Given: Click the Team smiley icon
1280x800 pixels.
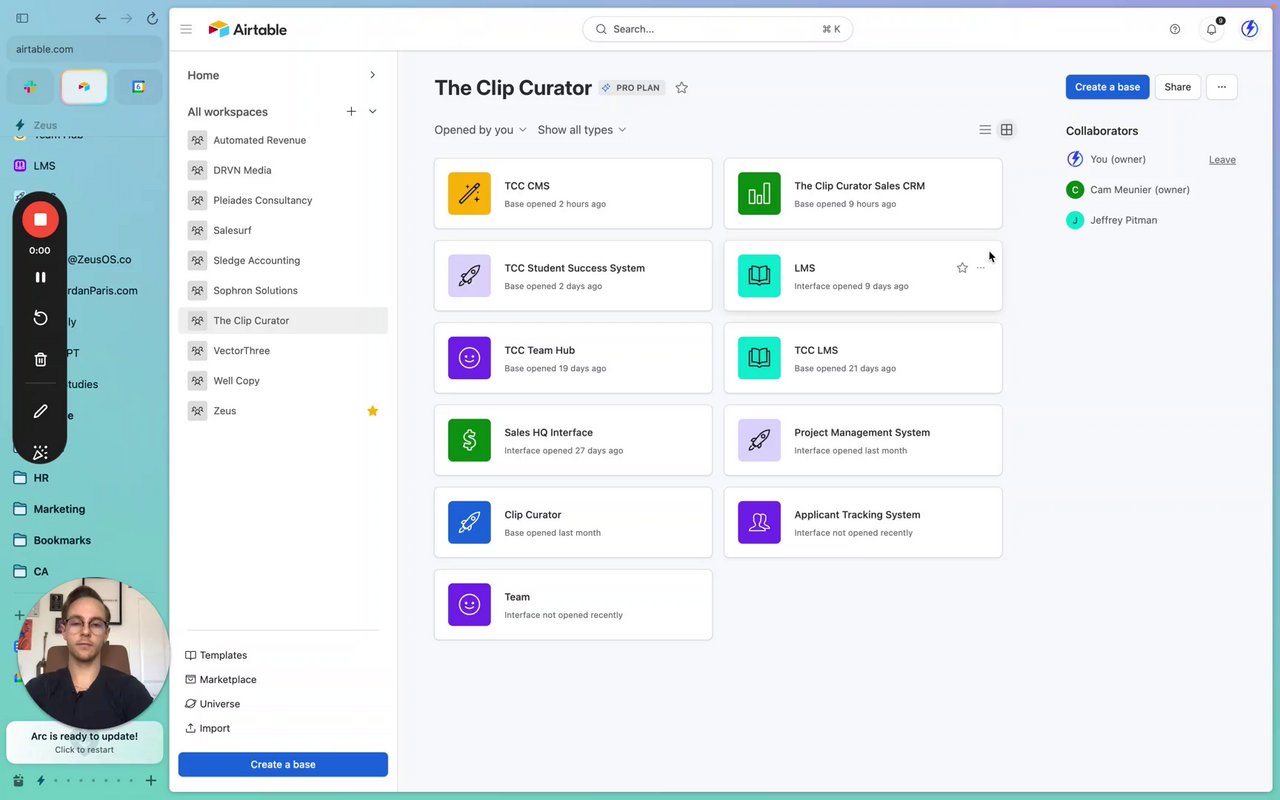Looking at the screenshot, I should [x=469, y=604].
